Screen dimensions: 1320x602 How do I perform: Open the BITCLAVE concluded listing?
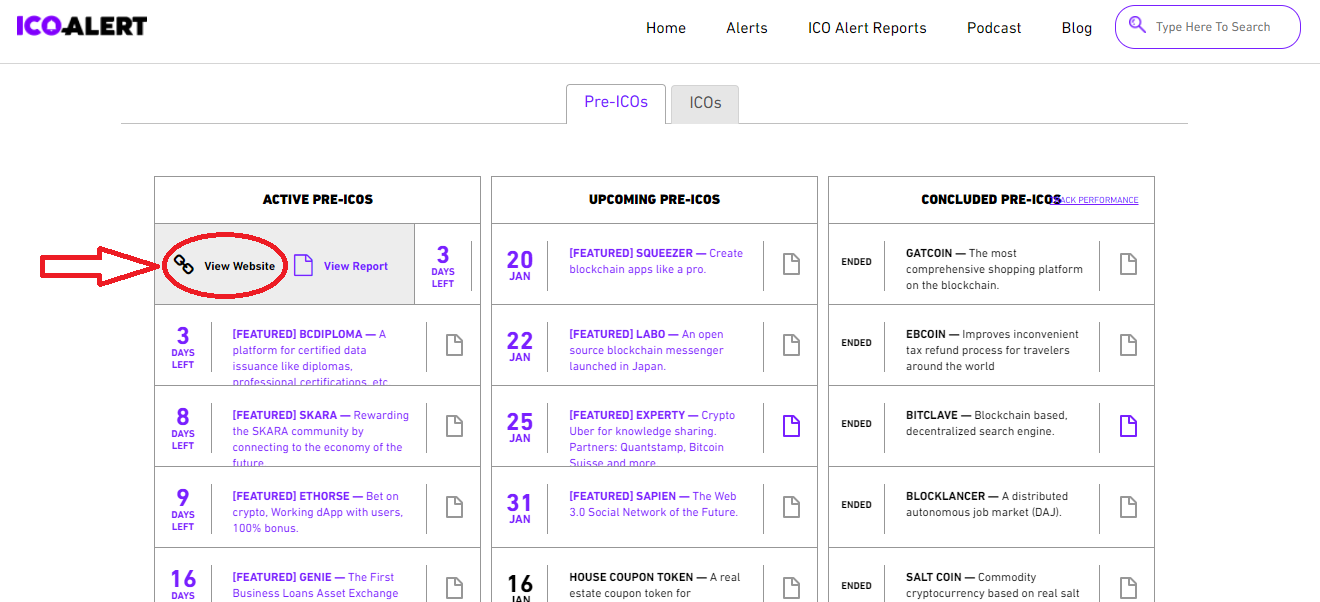click(987, 423)
